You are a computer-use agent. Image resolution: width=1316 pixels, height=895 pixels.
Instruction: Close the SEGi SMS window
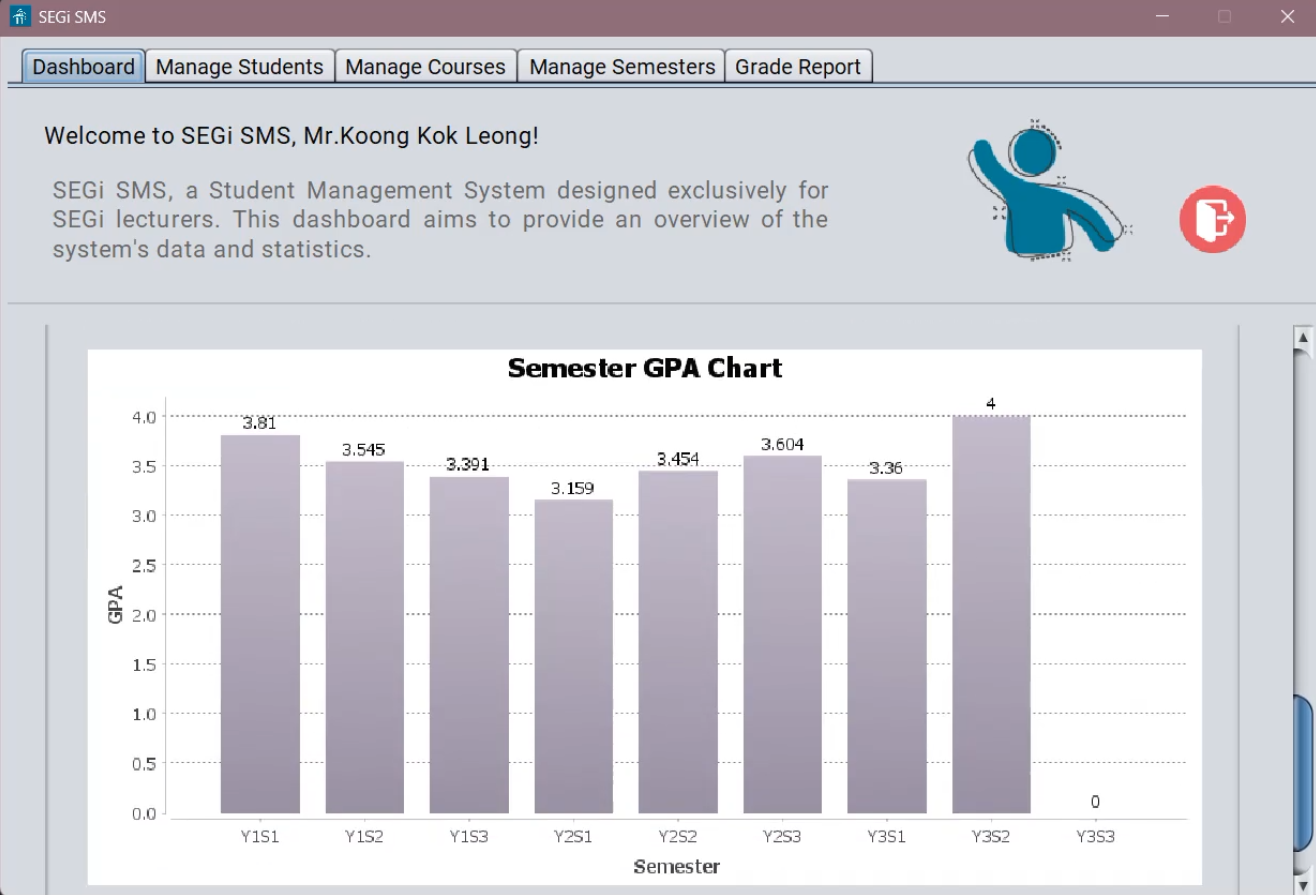[1287, 17]
